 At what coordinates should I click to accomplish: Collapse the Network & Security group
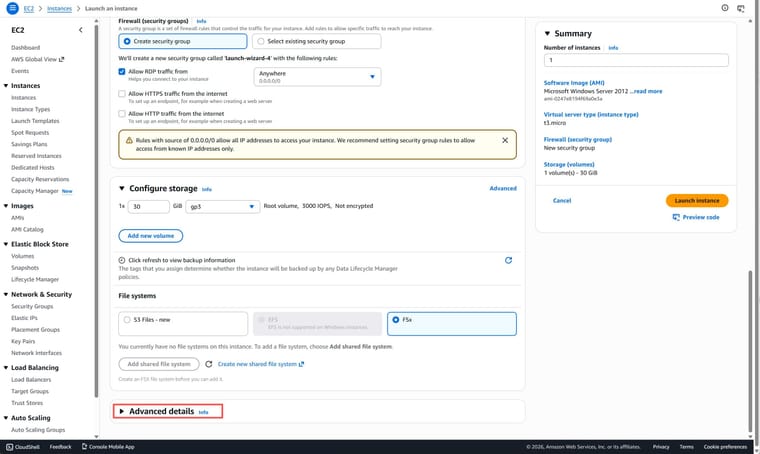[x=6, y=294]
